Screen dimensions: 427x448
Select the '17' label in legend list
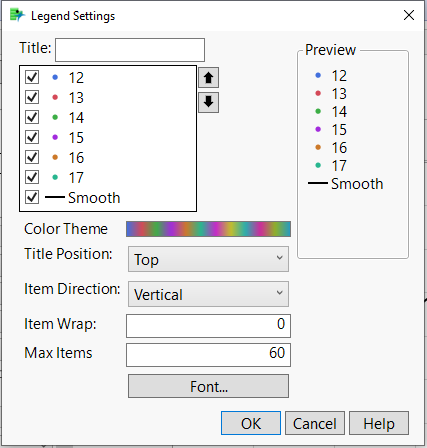(76, 178)
